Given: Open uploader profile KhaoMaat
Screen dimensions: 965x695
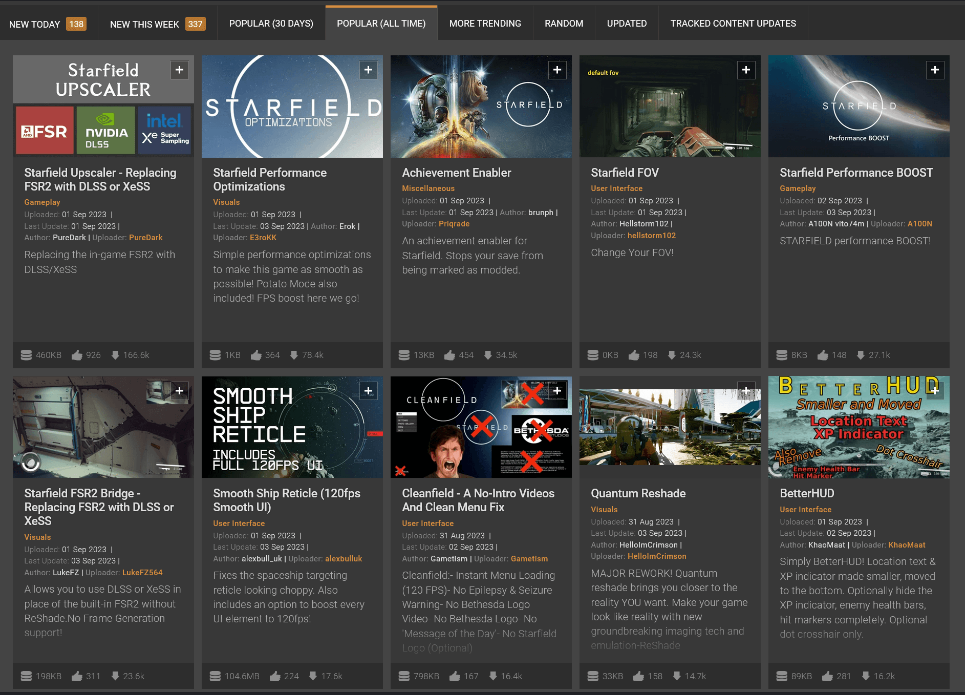Looking at the screenshot, I should [x=907, y=545].
